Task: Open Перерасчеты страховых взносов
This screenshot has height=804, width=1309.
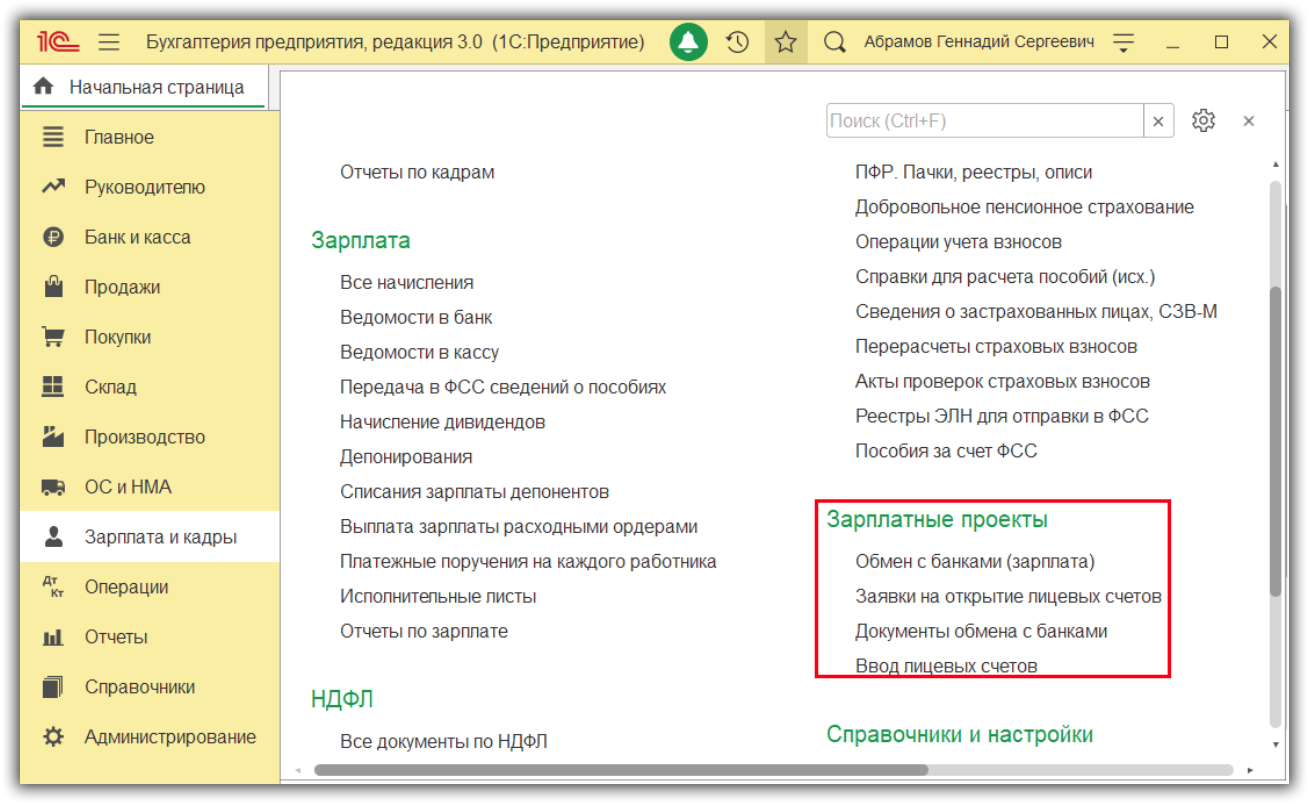Action: pyautogui.click(x=996, y=347)
